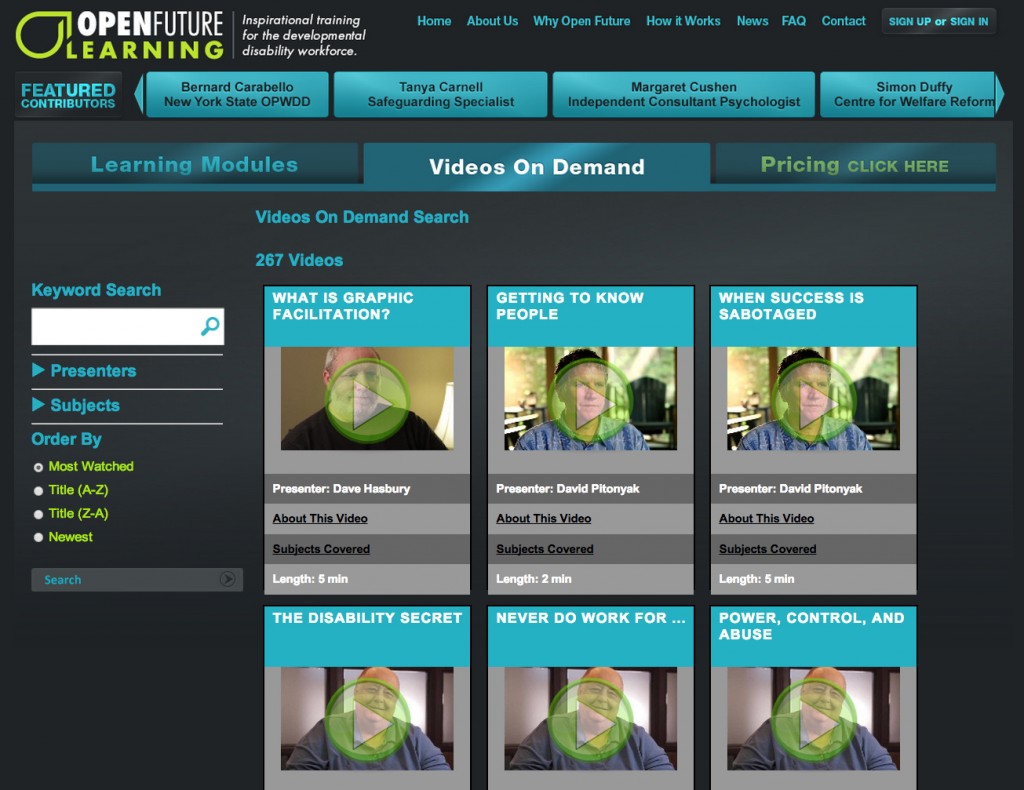Click Presenter: Dave Hasbury text
Viewport: 1024px width, 790px height.
(341, 488)
